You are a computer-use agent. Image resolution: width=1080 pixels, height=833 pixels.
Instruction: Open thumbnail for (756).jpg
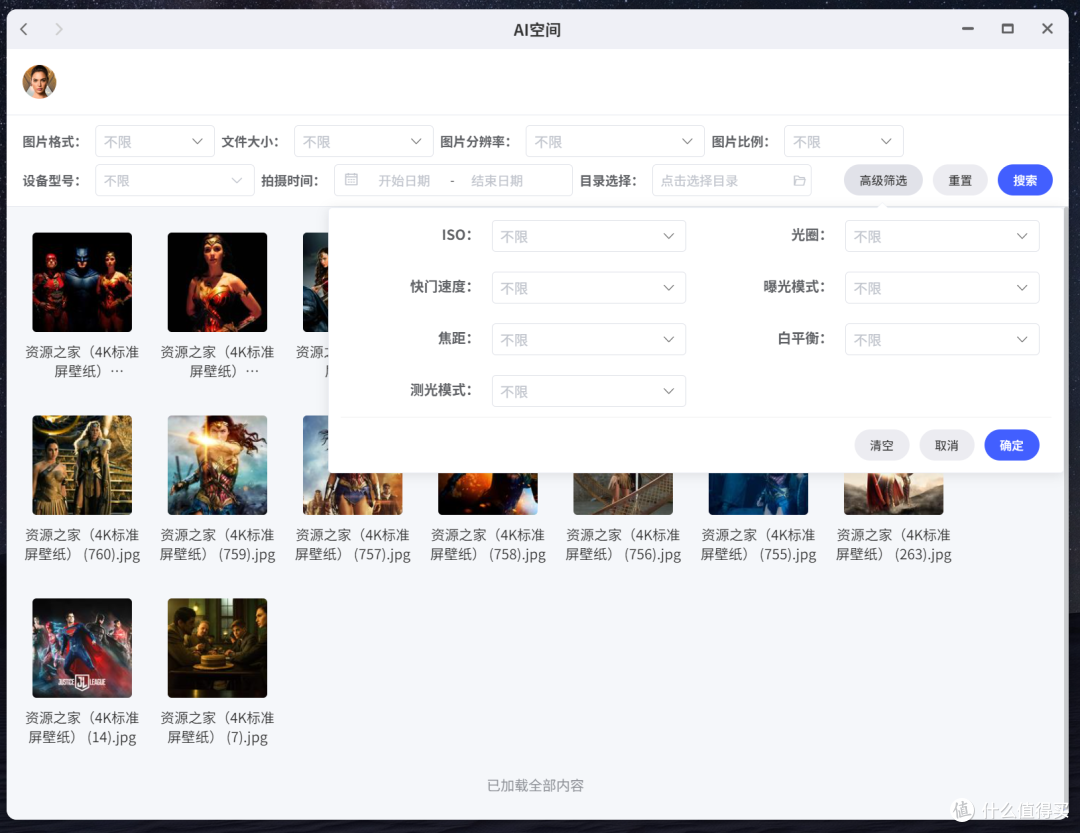[623, 494]
